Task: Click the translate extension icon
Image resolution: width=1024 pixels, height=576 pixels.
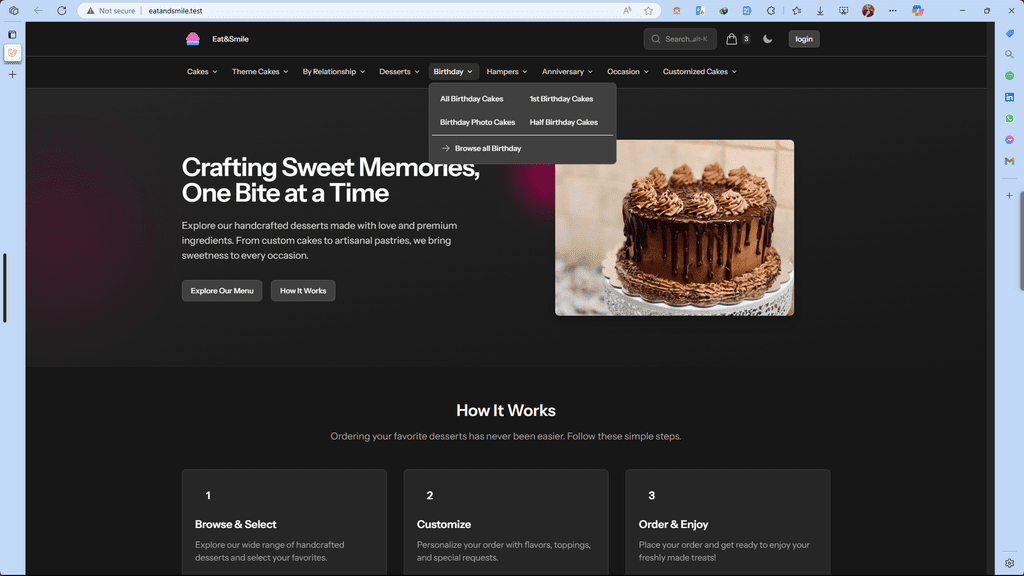Action: [x=700, y=10]
